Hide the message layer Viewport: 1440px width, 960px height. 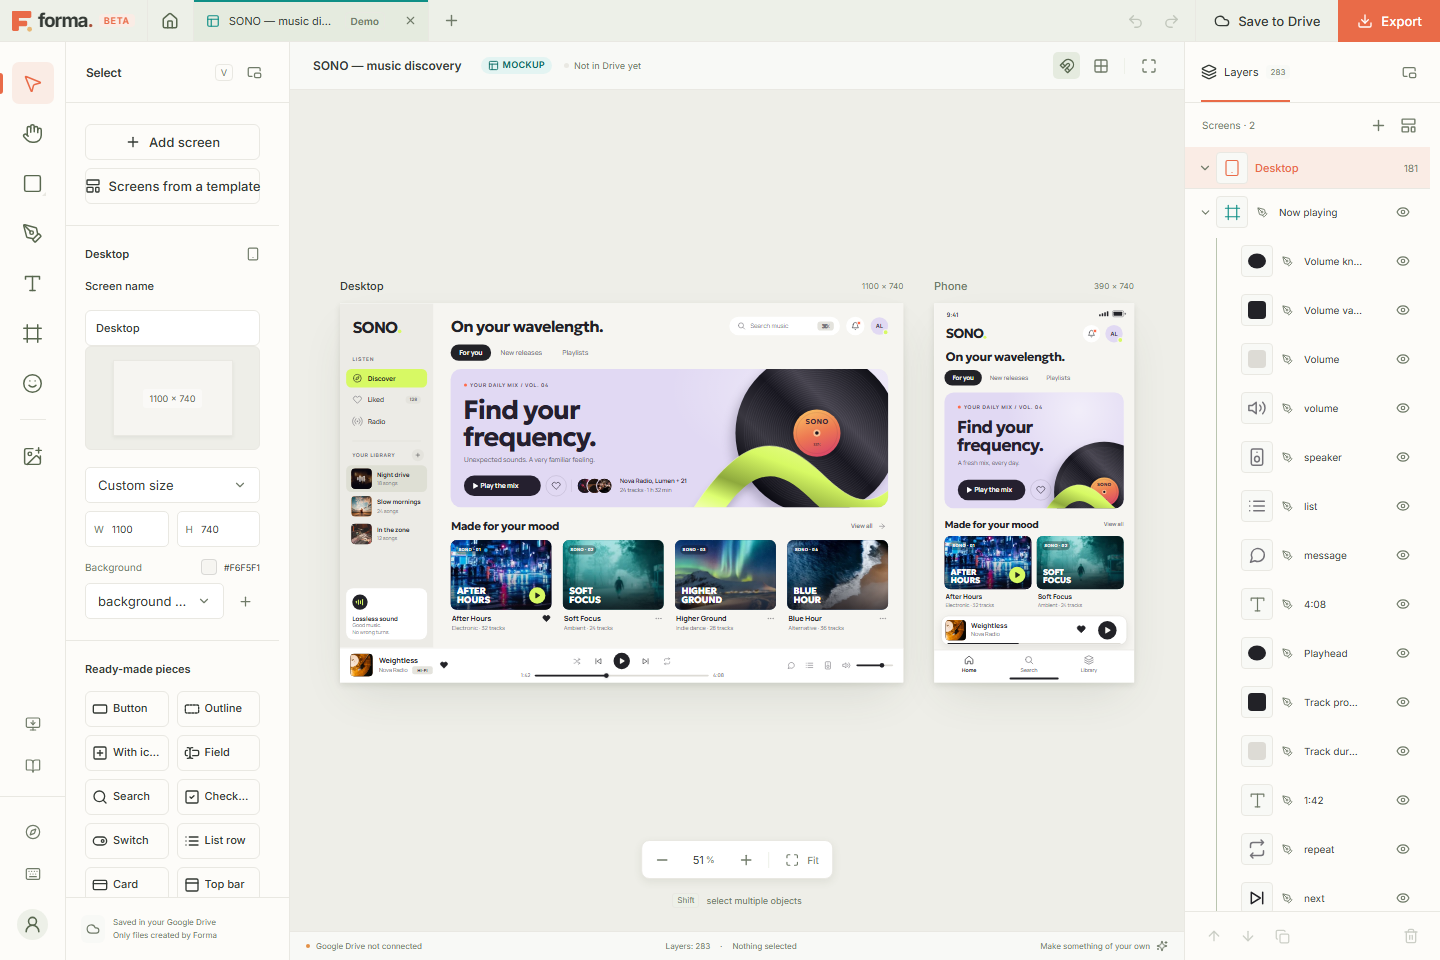(x=1403, y=555)
